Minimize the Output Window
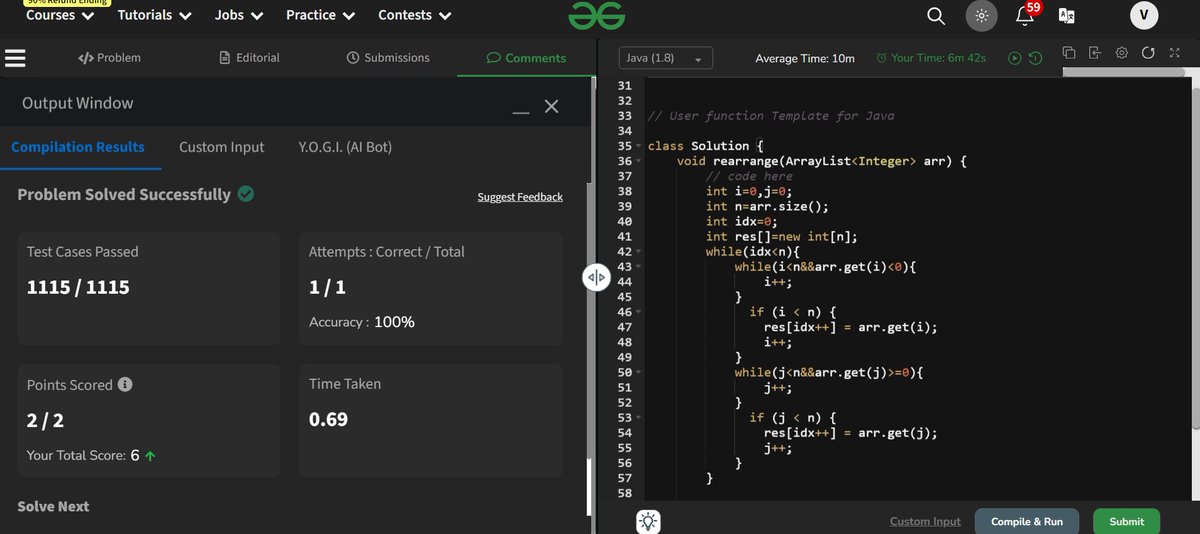This screenshot has height=534, width=1200. [x=520, y=112]
